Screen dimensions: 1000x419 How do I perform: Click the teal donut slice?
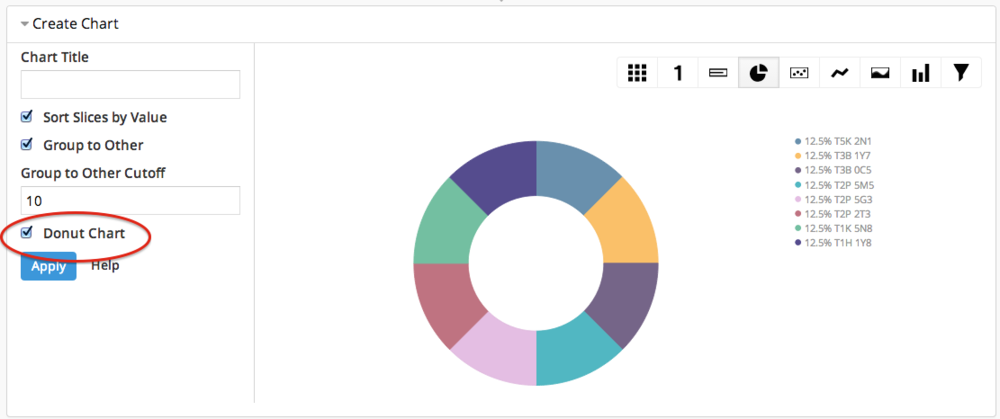(573, 352)
